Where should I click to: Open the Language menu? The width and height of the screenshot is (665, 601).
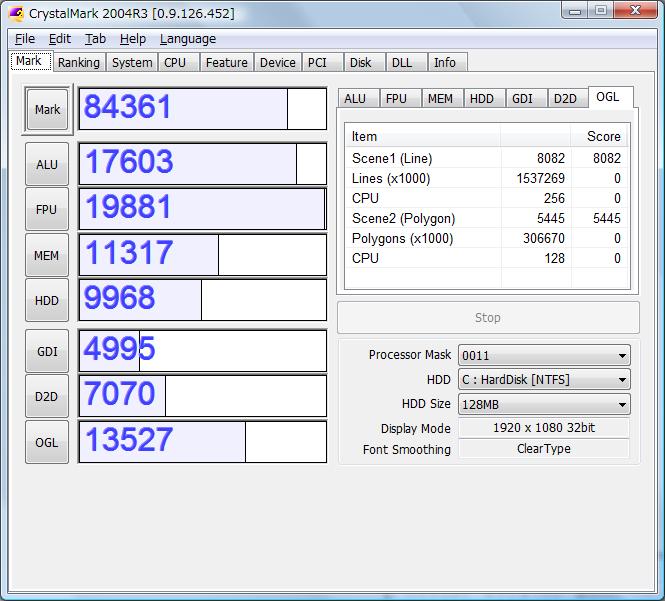188,39
